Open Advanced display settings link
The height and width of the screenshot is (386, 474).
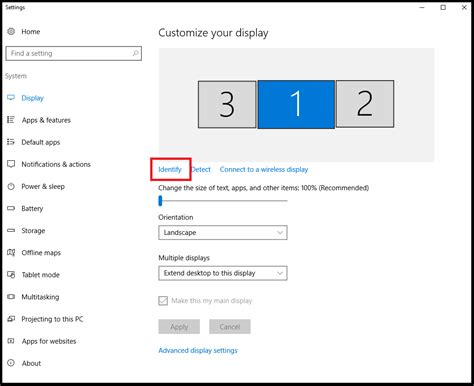click(198, 350)
